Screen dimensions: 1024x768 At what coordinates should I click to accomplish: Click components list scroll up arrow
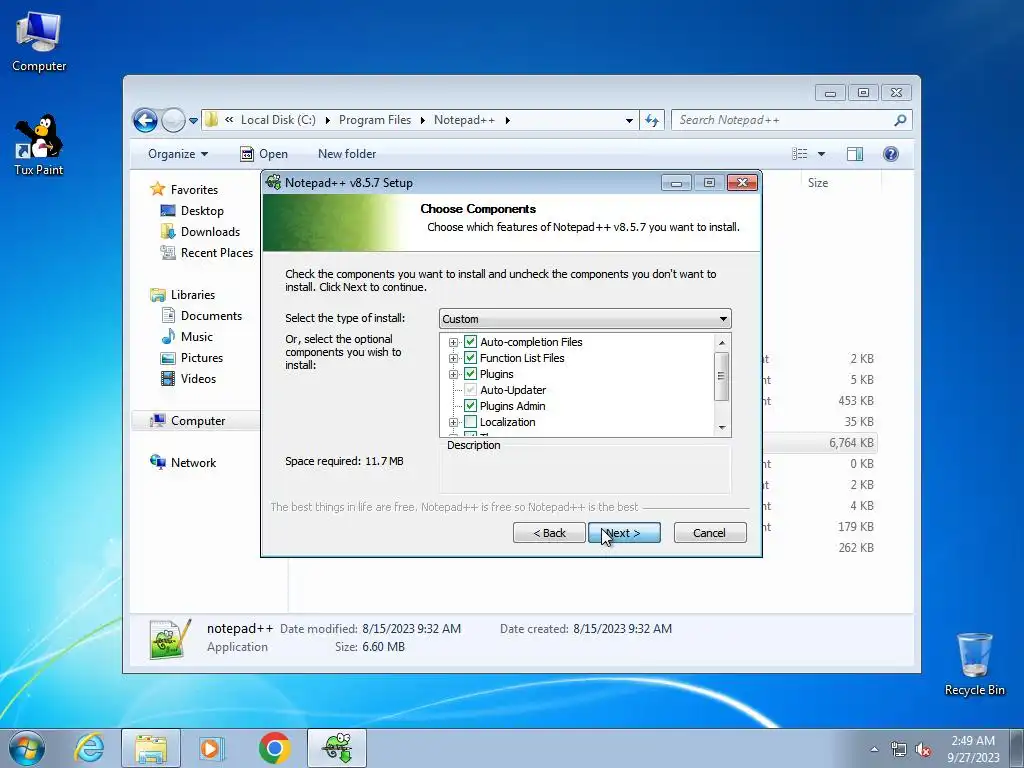(722, 342)
